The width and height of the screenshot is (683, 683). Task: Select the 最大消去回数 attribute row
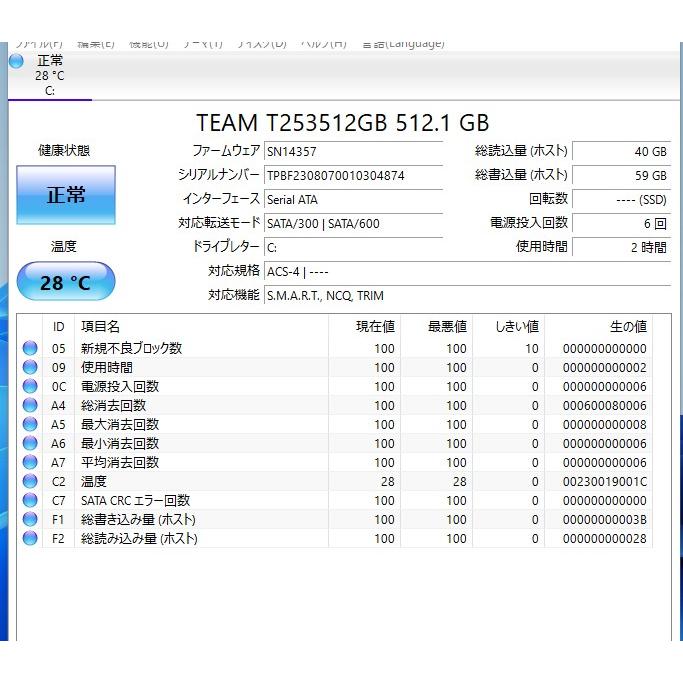pyautogui.click(x=335, y=424)
